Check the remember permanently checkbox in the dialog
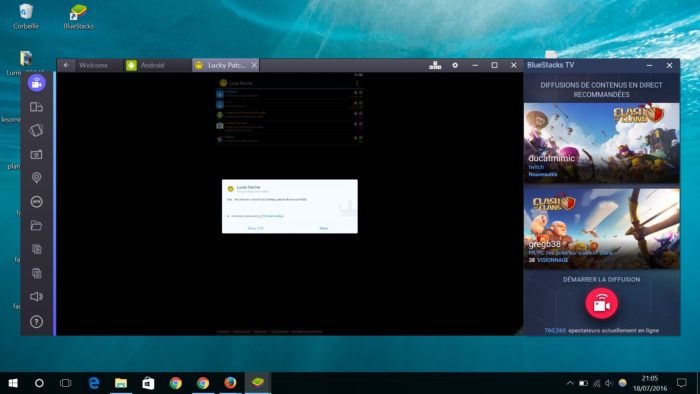700x394 pixels. (228, 216)
